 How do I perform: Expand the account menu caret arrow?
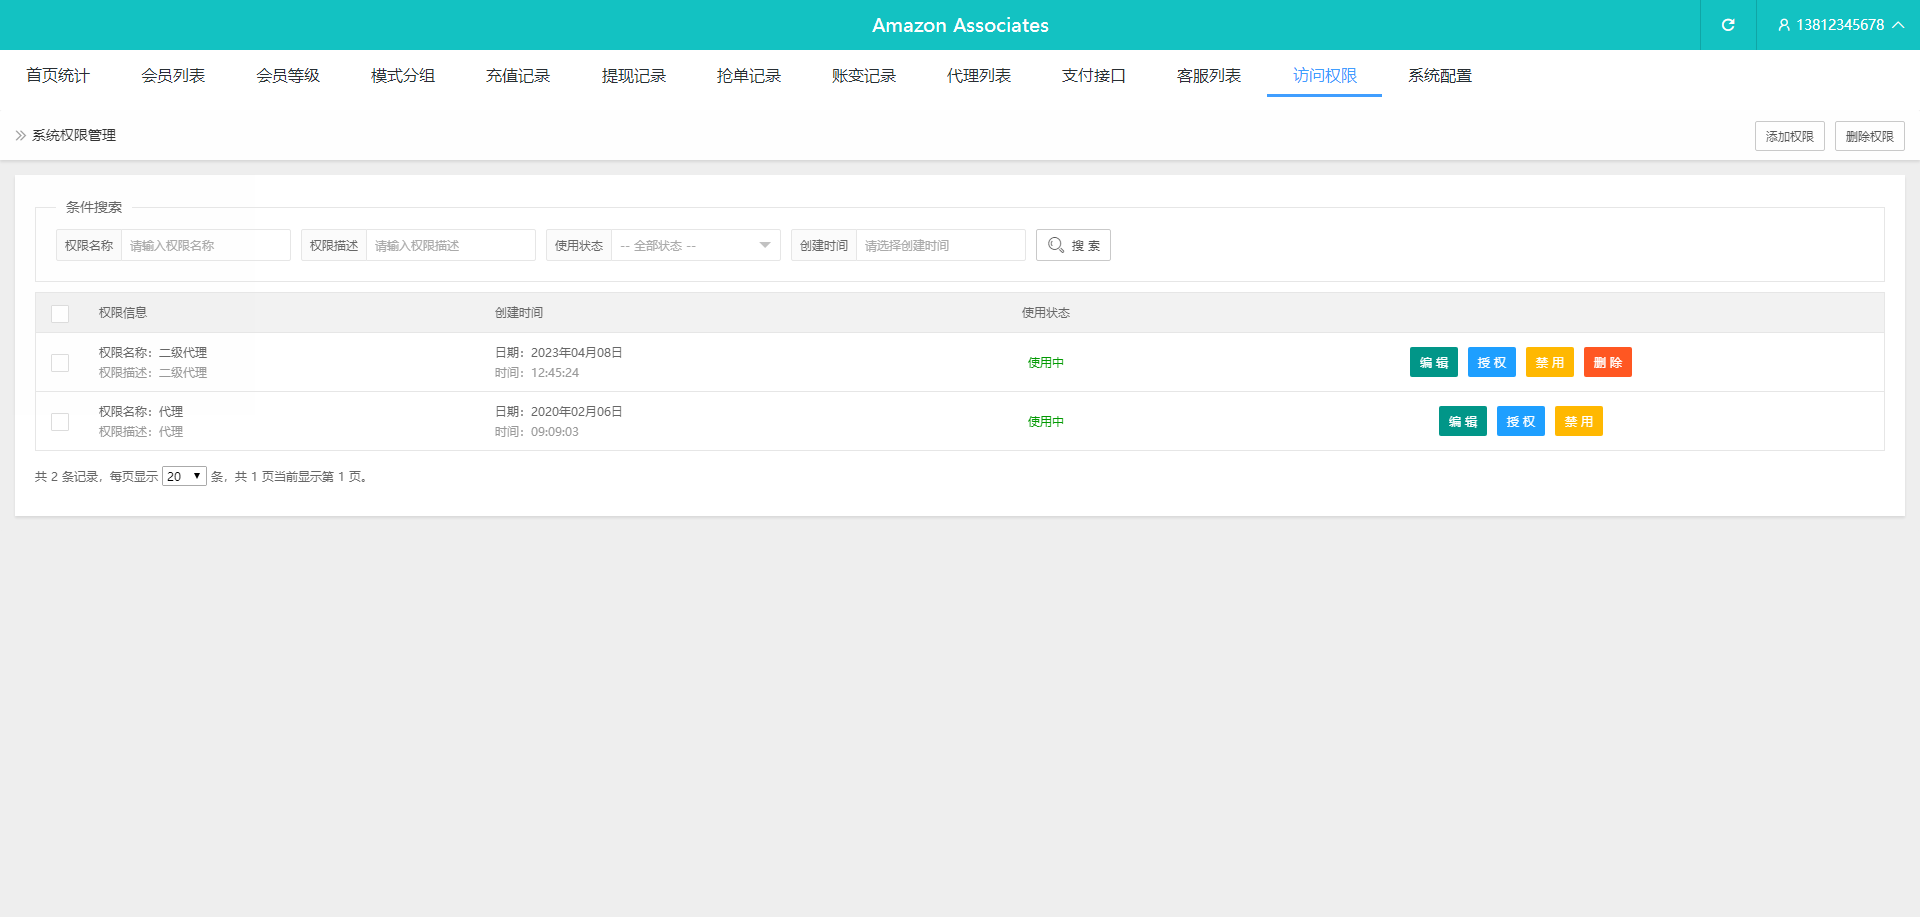1898,25
